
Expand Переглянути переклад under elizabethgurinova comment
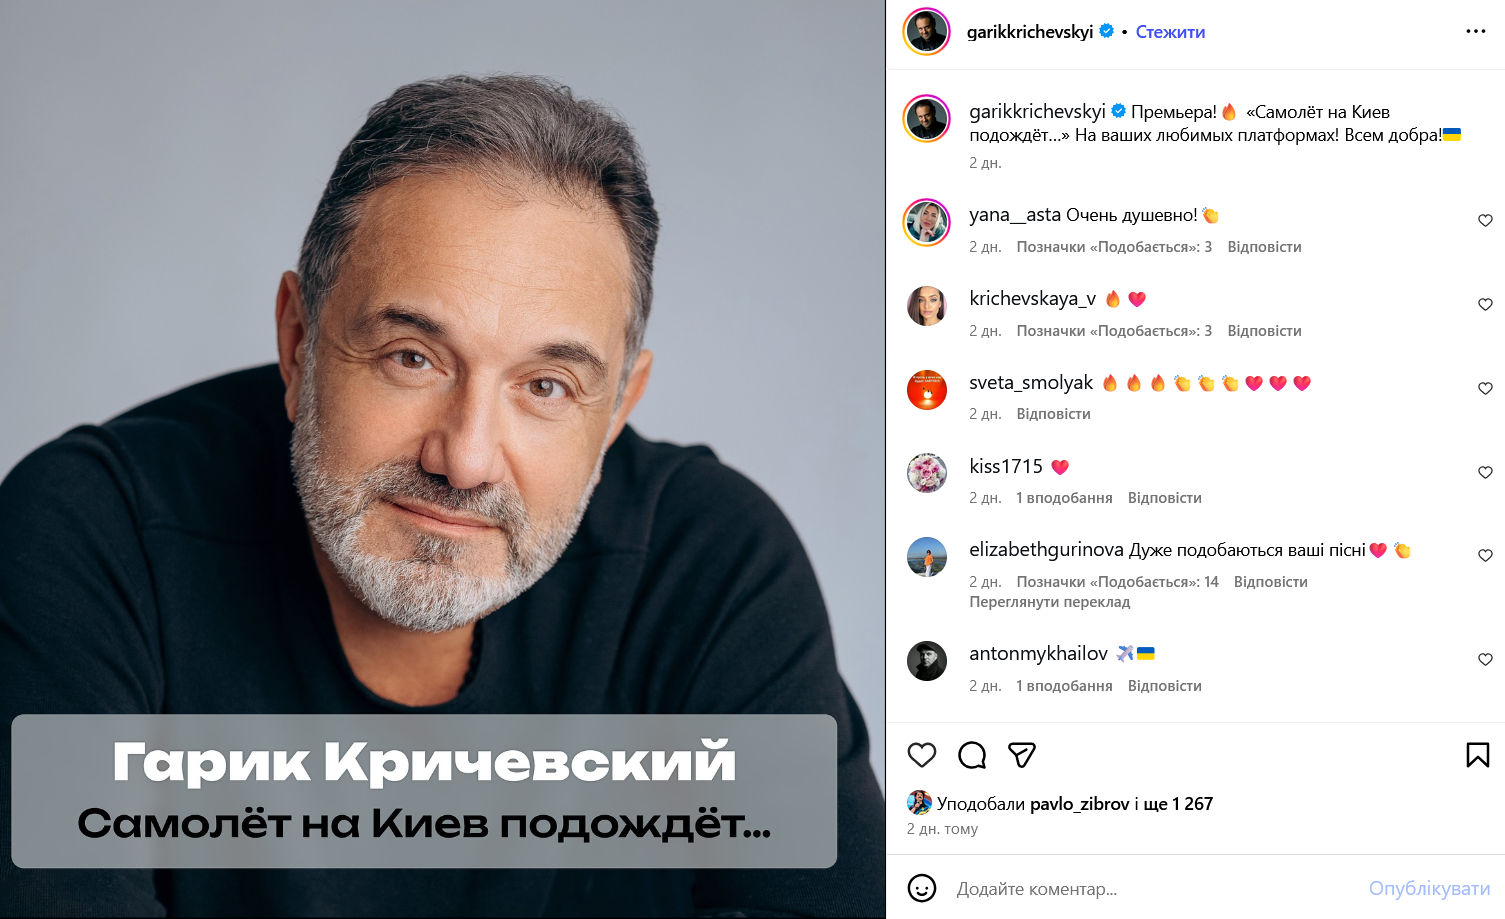point(1049,602)
